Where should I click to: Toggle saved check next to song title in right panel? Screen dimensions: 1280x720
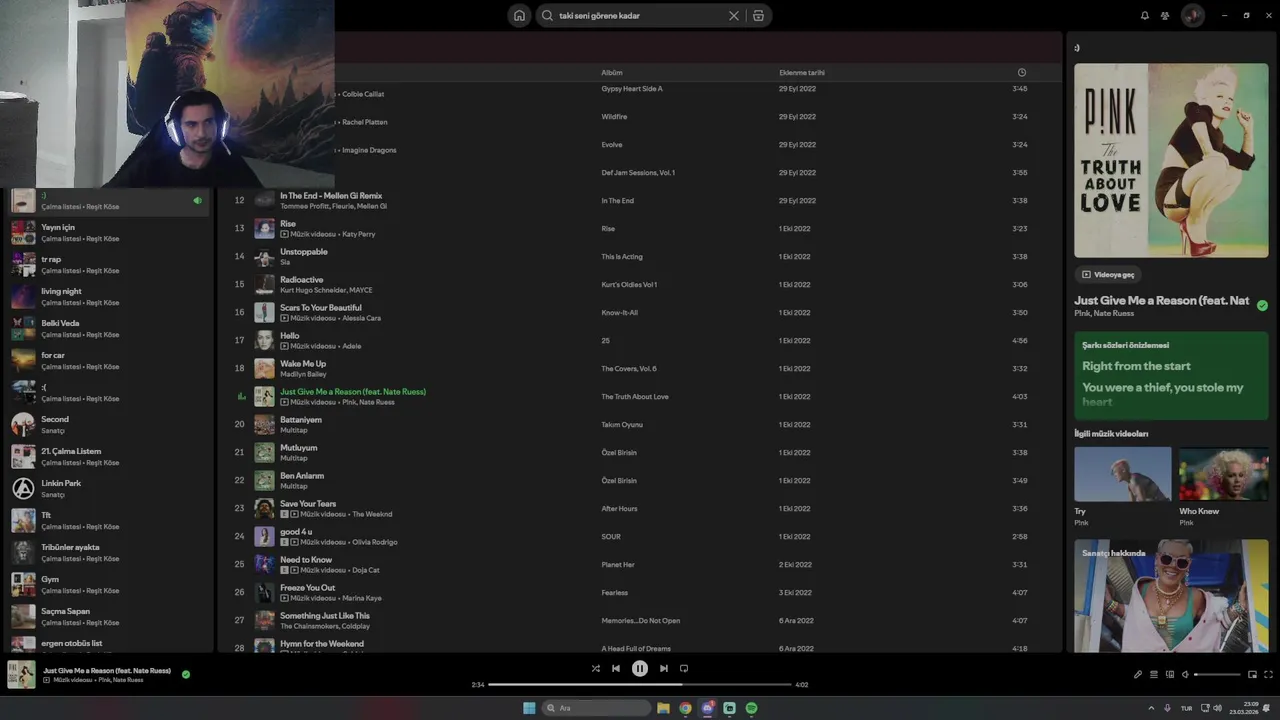click(x=1262, y=305)
